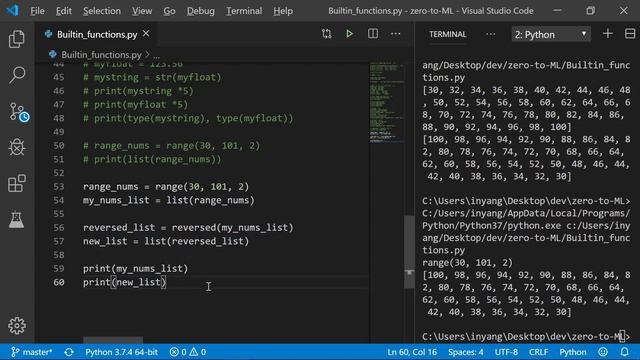Click terminal output 'range(30, 101, 2)'
640x360 pixels.
[467, 262]
